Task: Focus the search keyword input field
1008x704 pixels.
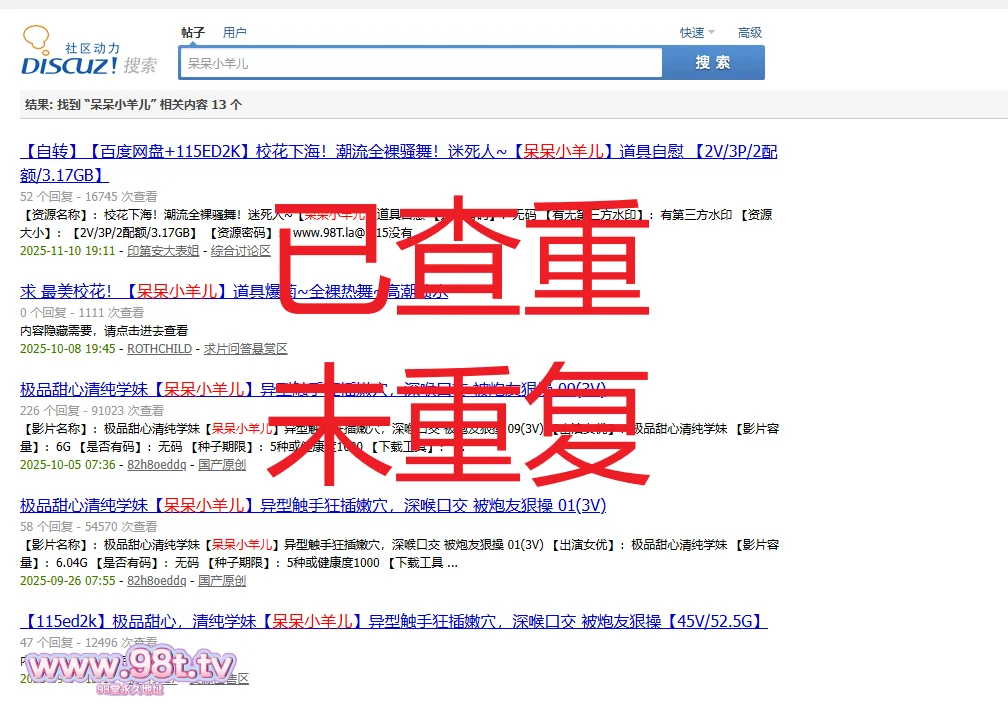Action: 420,63
